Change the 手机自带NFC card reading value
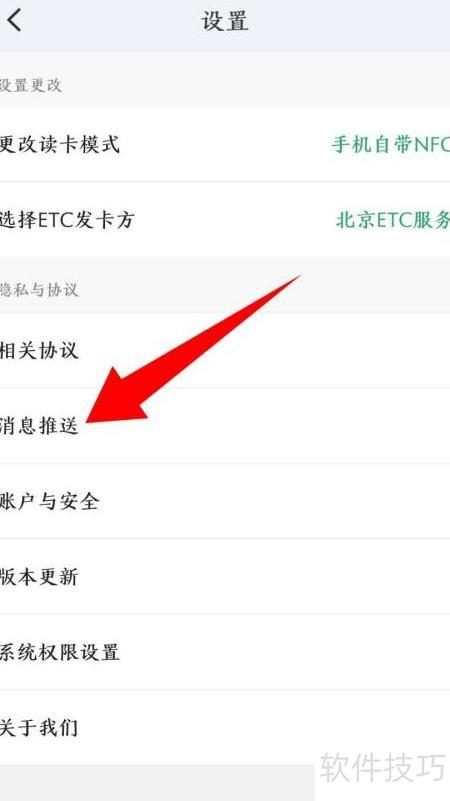The height and width of the screenshot is (801, 450). [x=390, y=145]
